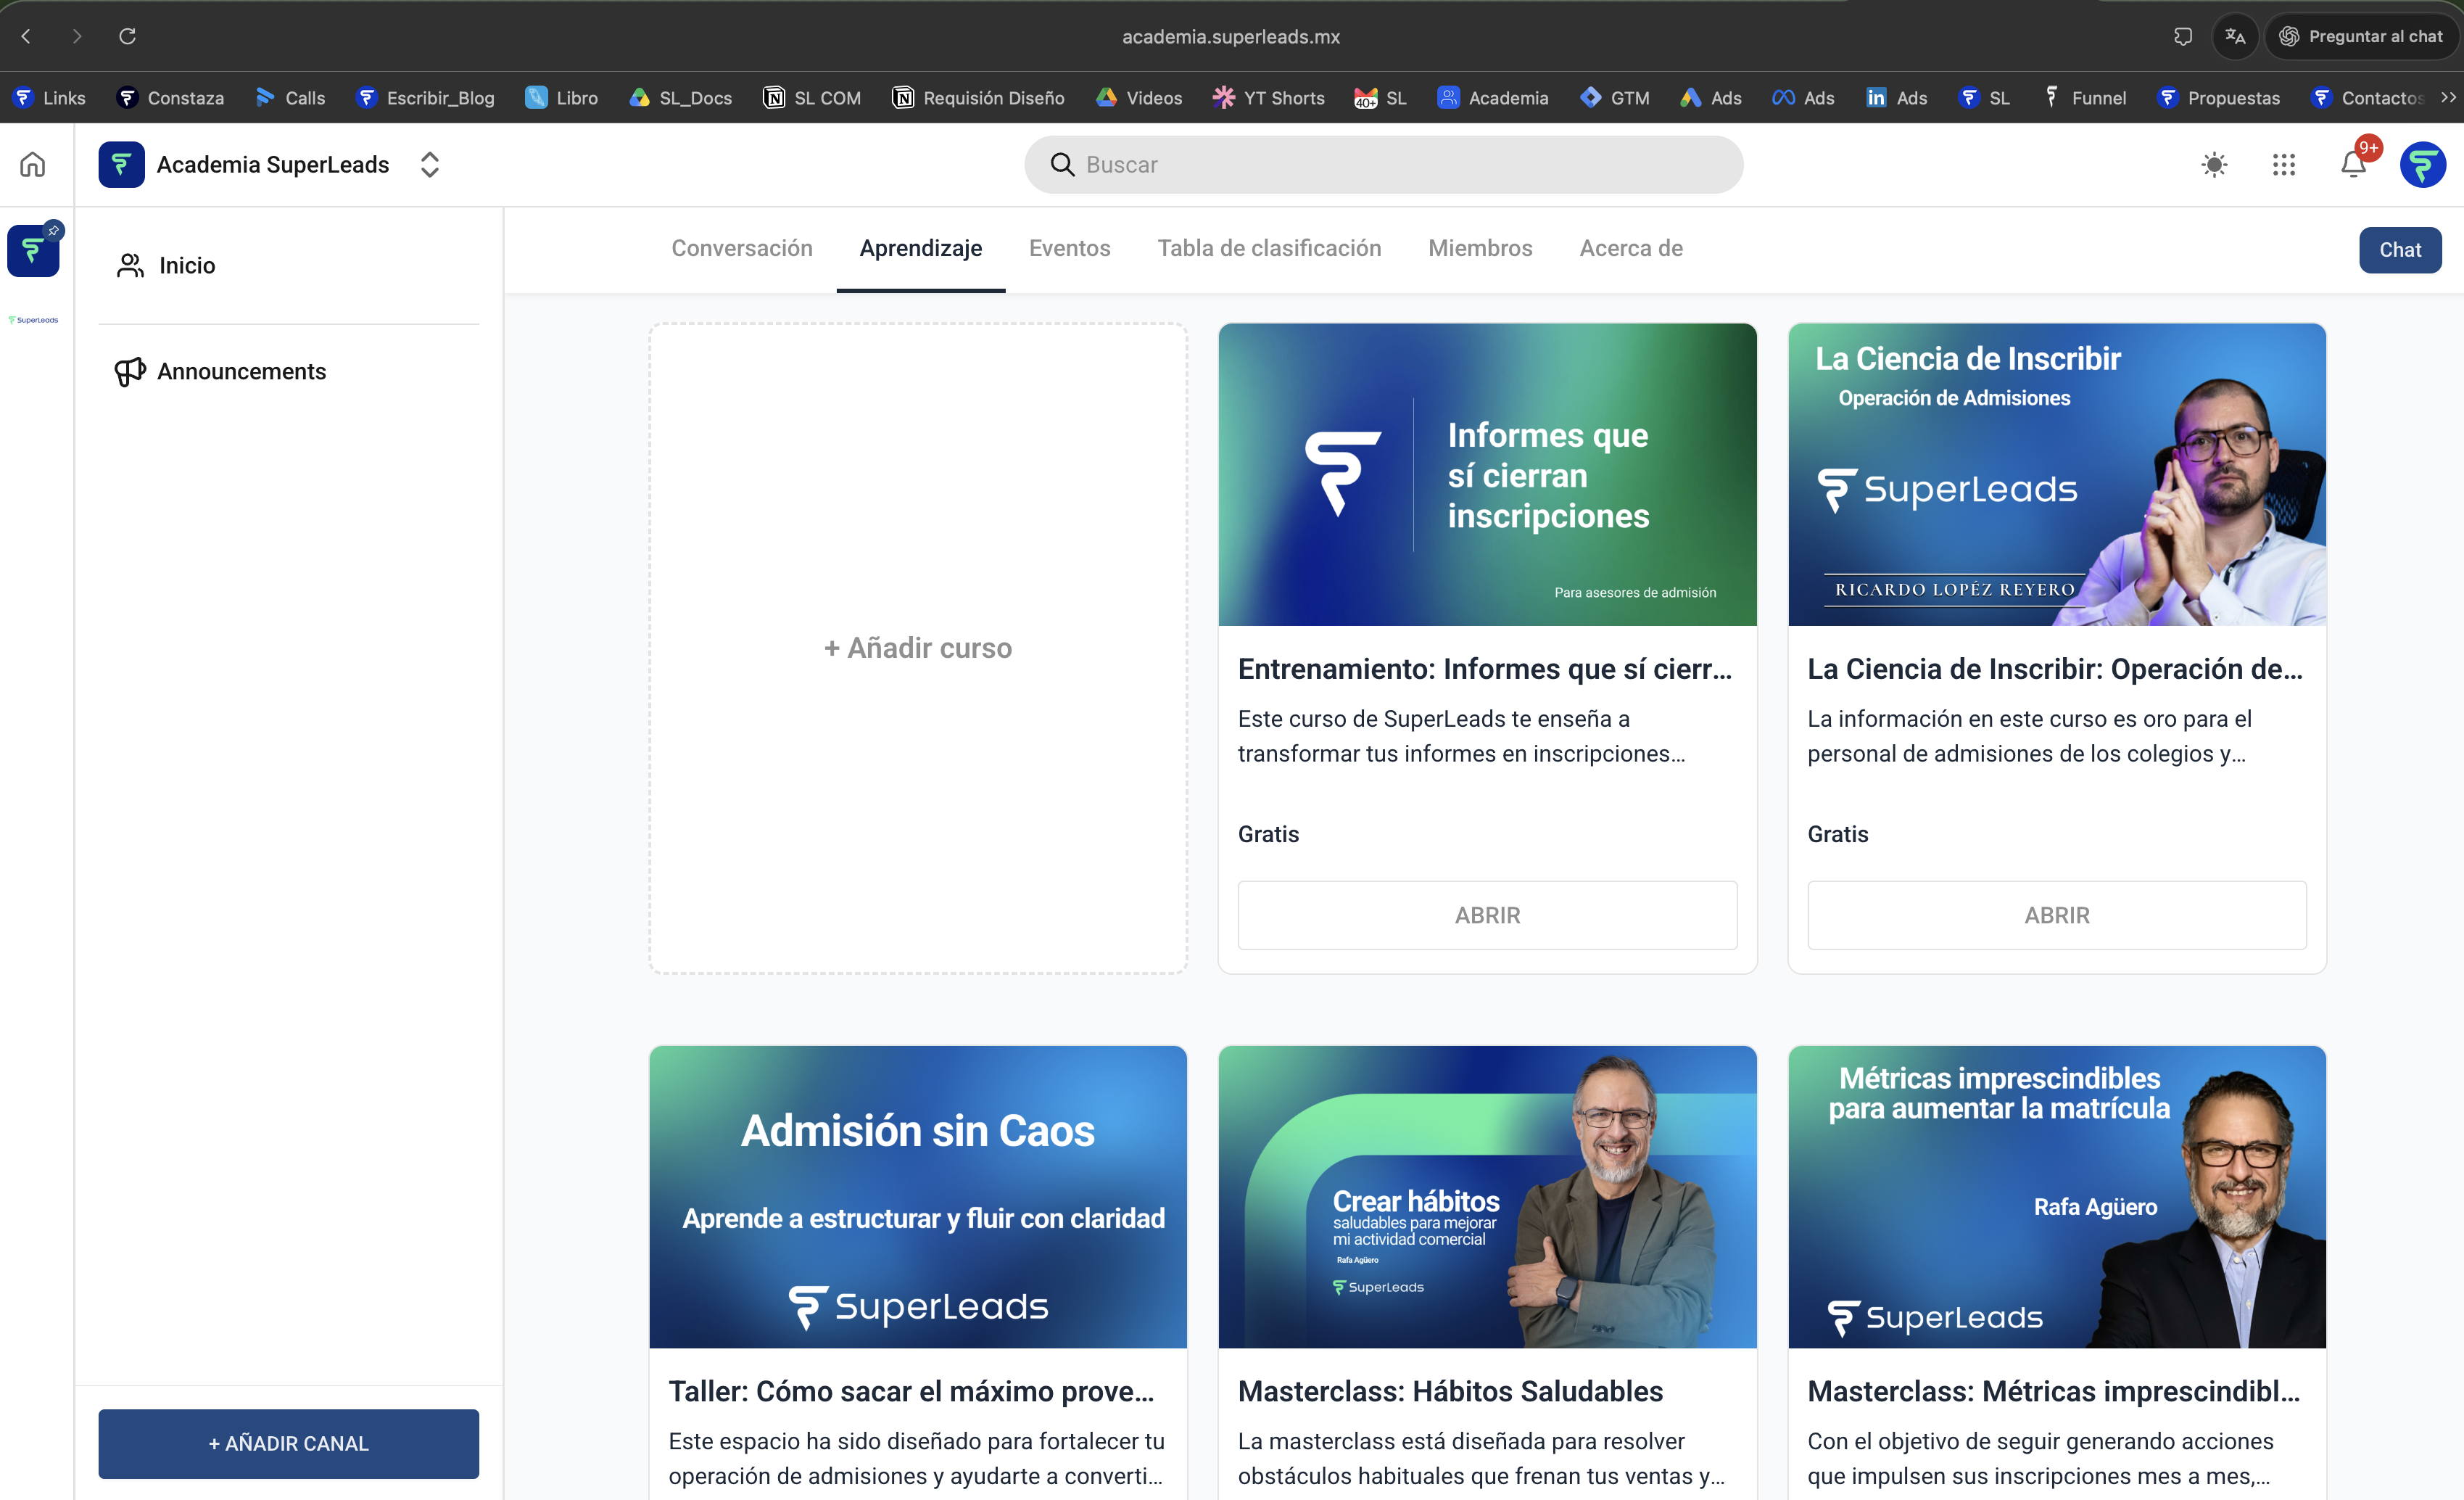Image resolution: width=2464 pixels, height=1500 pixels.
Task: Open the La Ciencia de Inscribir course title
Action: (x=2055, y=669)
